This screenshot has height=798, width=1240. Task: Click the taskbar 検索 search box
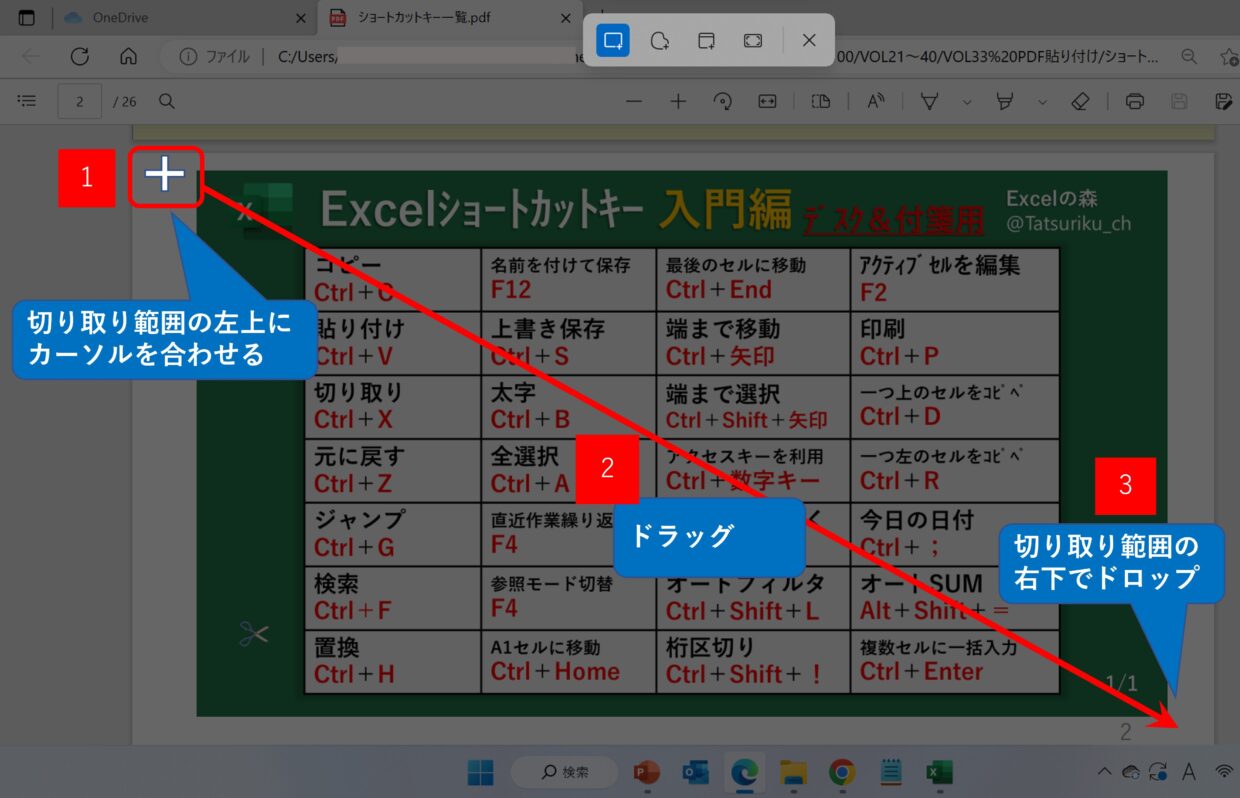565,772
